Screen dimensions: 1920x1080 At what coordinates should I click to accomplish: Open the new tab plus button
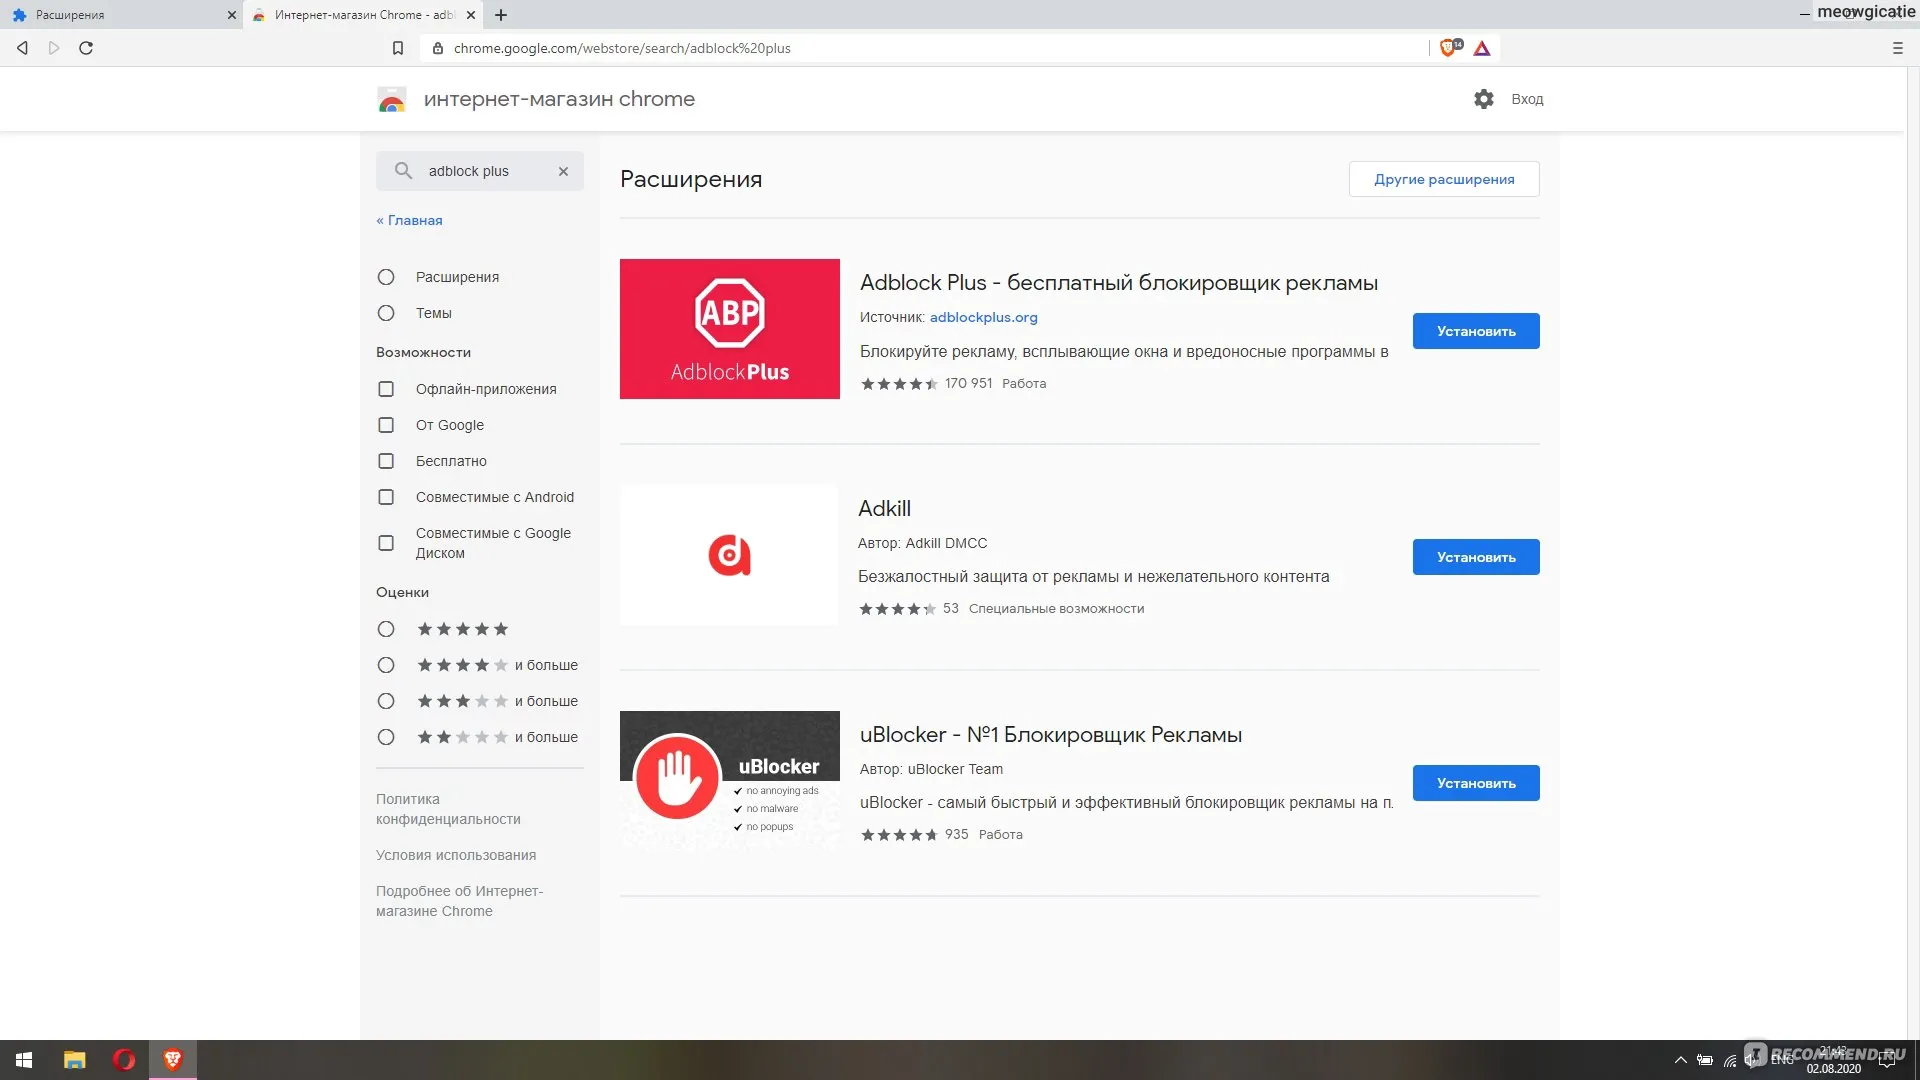click(501, 15)
